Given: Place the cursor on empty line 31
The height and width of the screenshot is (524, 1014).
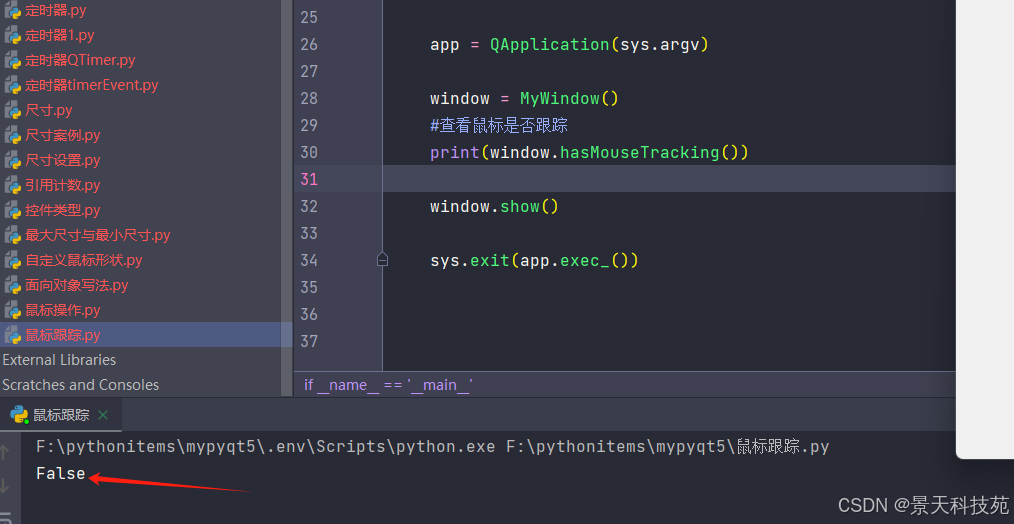Looking at the screenshot, I should pos(669,179).
